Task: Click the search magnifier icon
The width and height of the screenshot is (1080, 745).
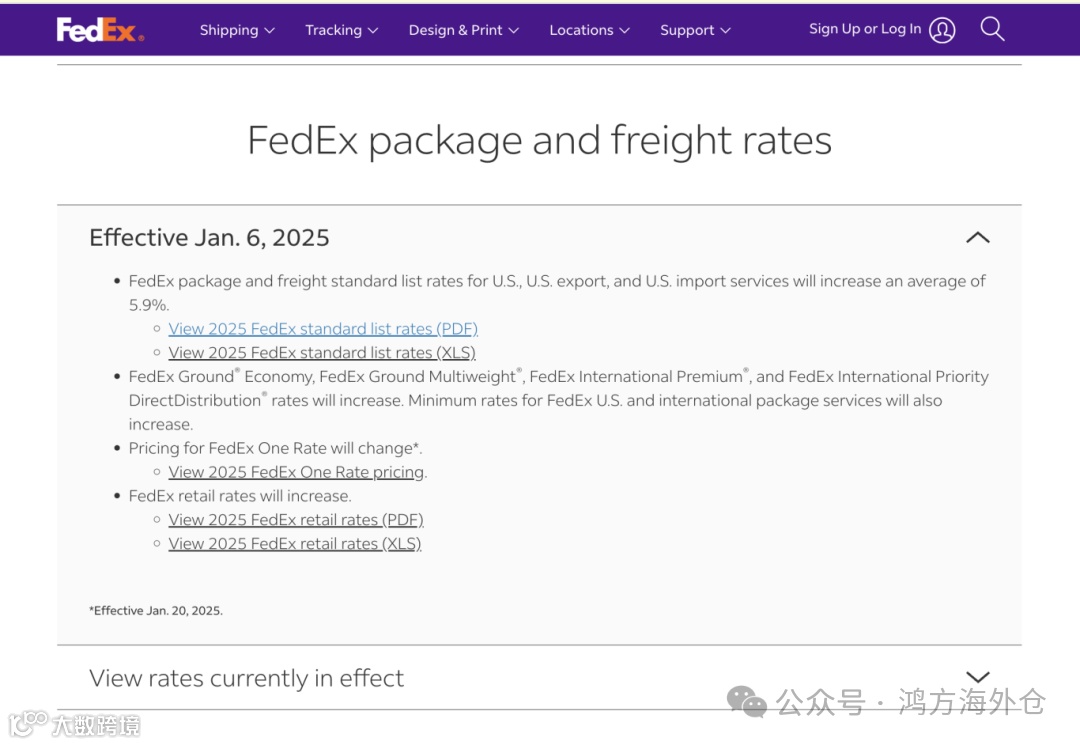Action: click(x=992, y=29)
